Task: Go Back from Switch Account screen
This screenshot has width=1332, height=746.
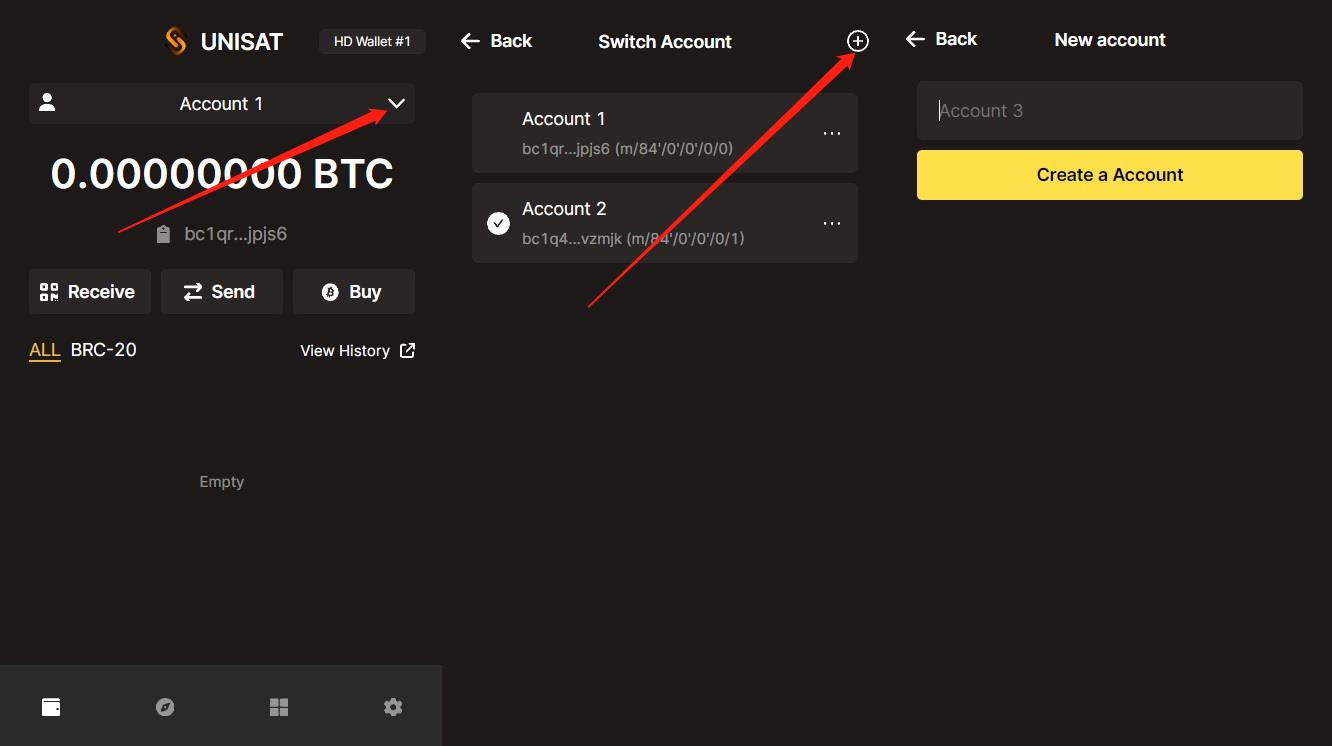Action: coord(496,40)
